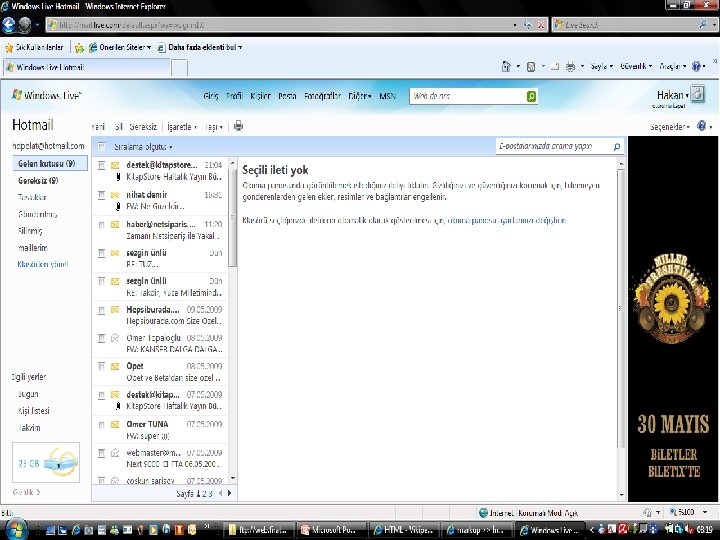Click the browser Back arrow button
The width and height of the screenshot is (720, 540).
[8, 25]
